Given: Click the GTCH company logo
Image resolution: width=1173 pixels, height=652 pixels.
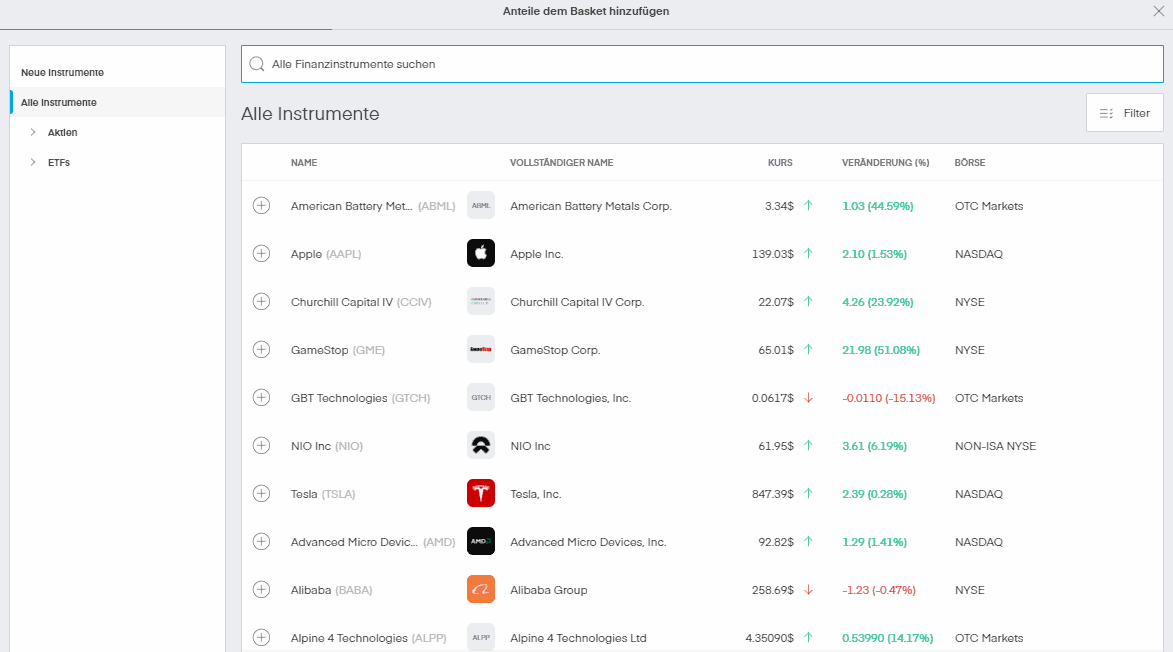Looking at the screenshot, I should (x=481, y=397).
